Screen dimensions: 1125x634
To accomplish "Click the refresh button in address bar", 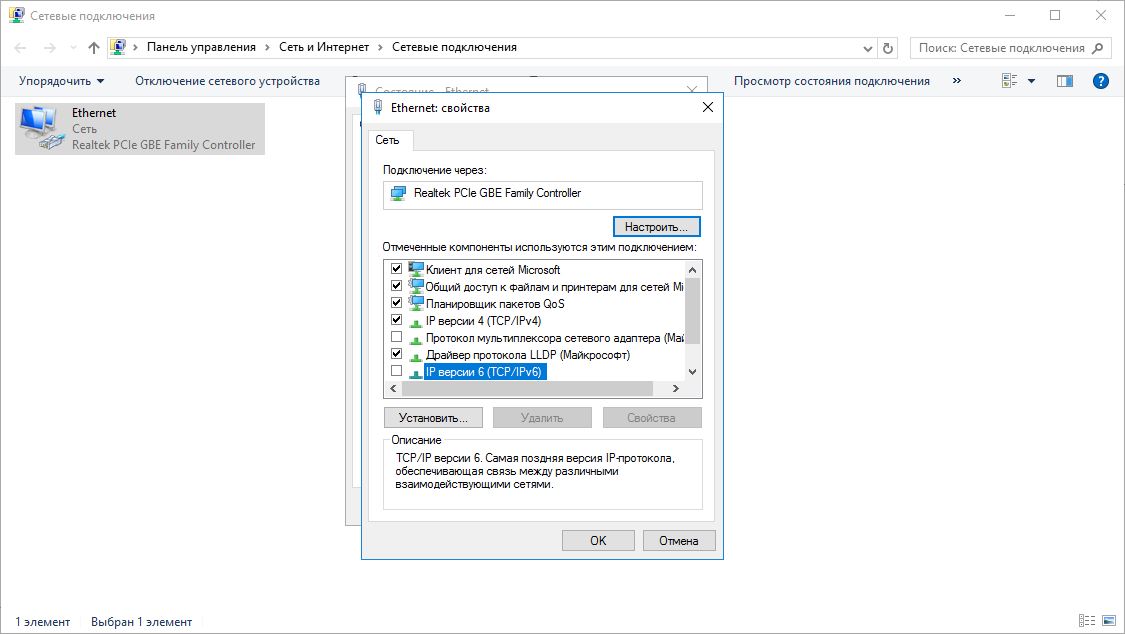I will click(x=889, y=48).
